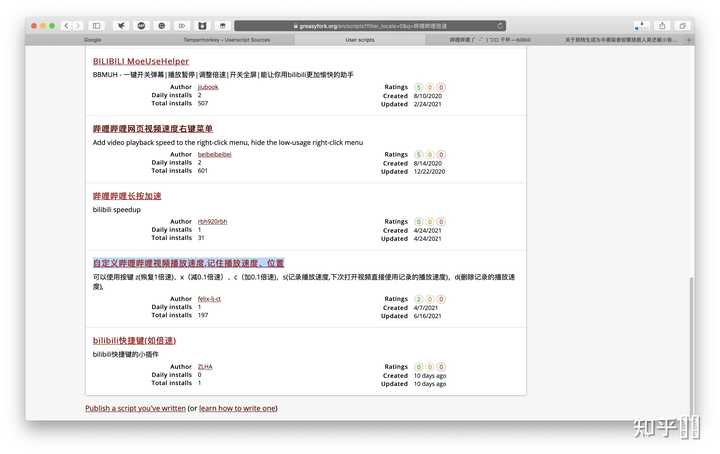Click the BBMUH description line

223,75
